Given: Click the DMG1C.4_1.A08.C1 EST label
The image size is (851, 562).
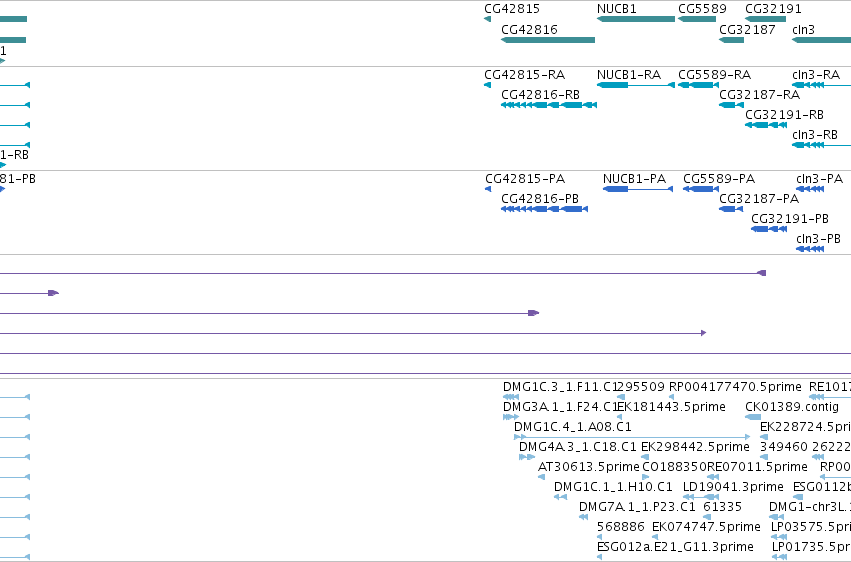Looking at the screenshot, I should pyautogui.click(x=573, y=427).
